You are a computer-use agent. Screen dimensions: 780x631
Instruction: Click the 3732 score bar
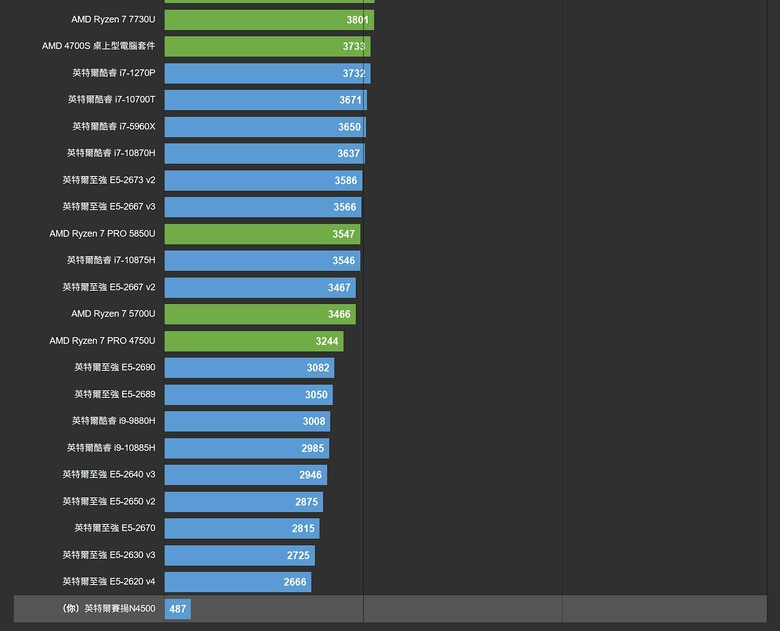coord(268,73)
